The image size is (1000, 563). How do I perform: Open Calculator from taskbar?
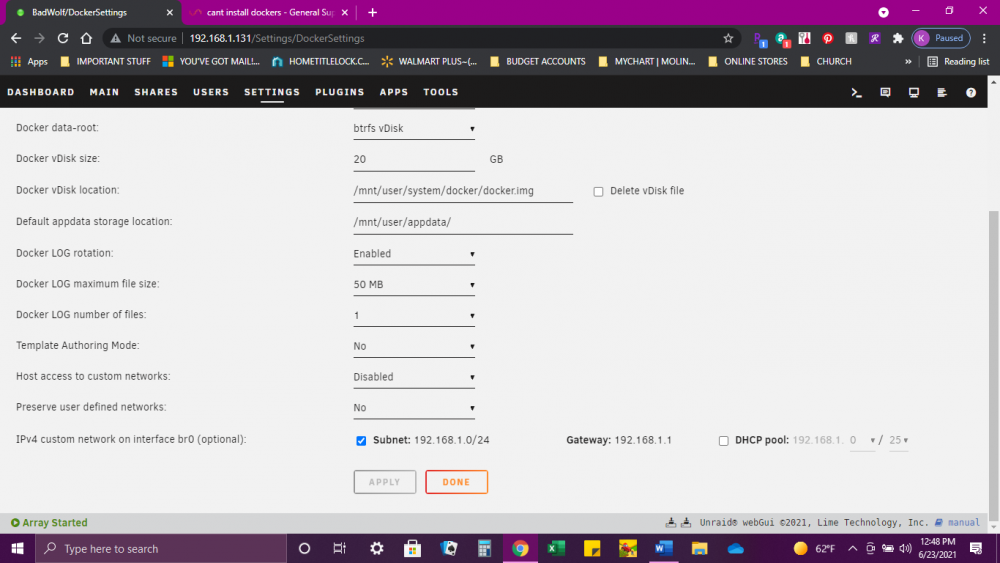(x=485, y=548)
